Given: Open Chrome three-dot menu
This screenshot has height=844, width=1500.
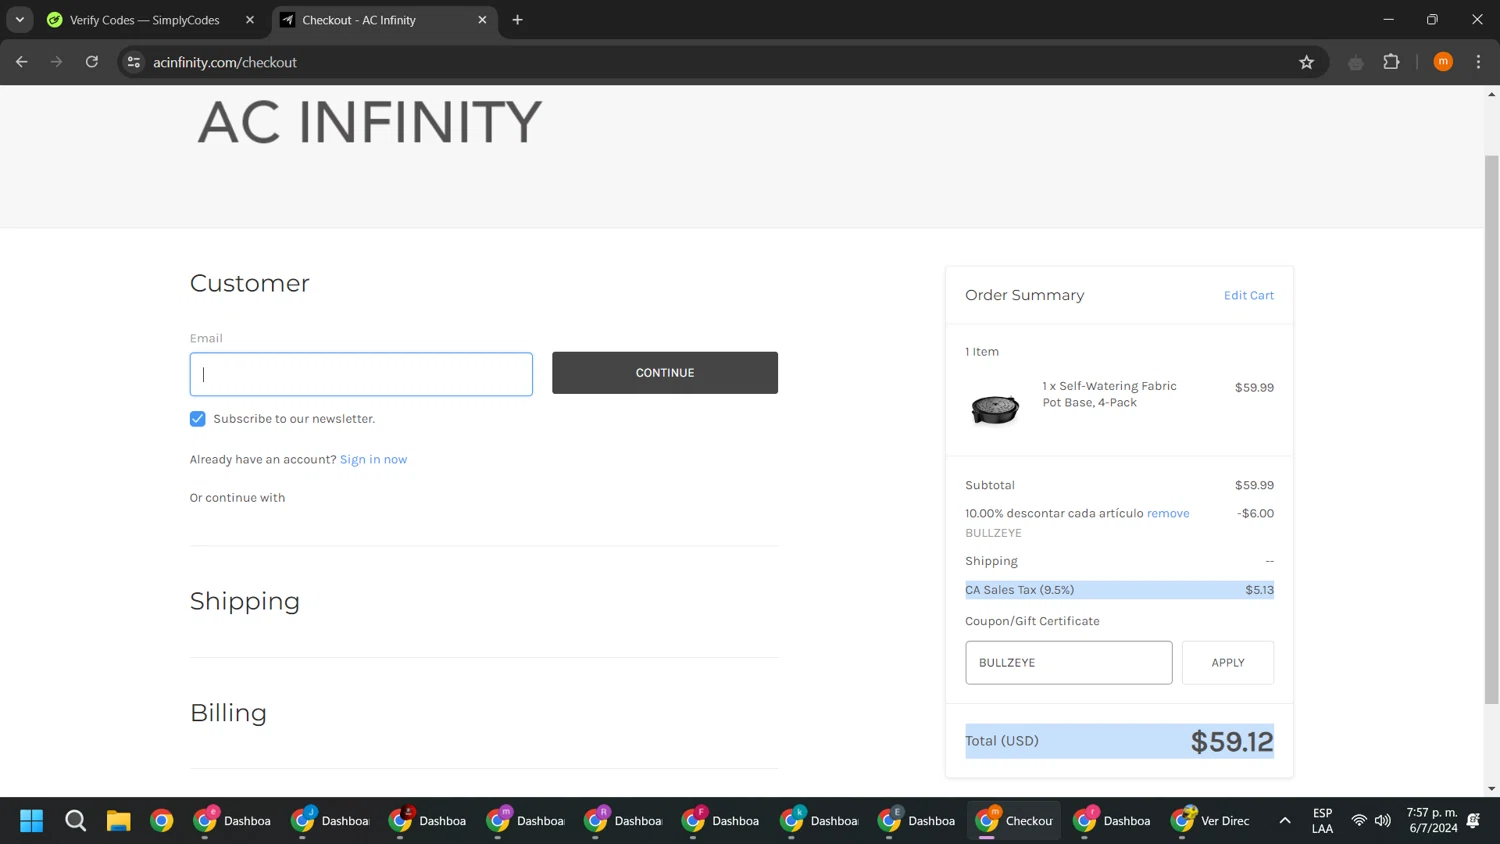Looking at the screenshot, I should pyautogui.click(x=1478, y=62).
